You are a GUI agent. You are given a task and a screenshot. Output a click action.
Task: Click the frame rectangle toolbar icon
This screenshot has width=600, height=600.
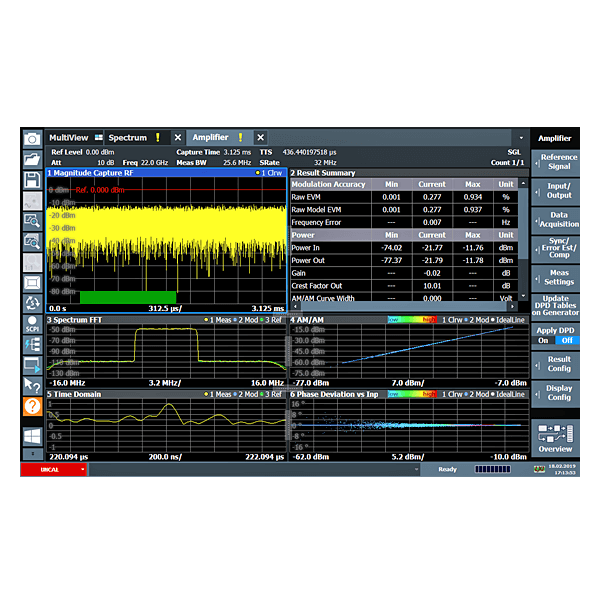click(32, 283)
